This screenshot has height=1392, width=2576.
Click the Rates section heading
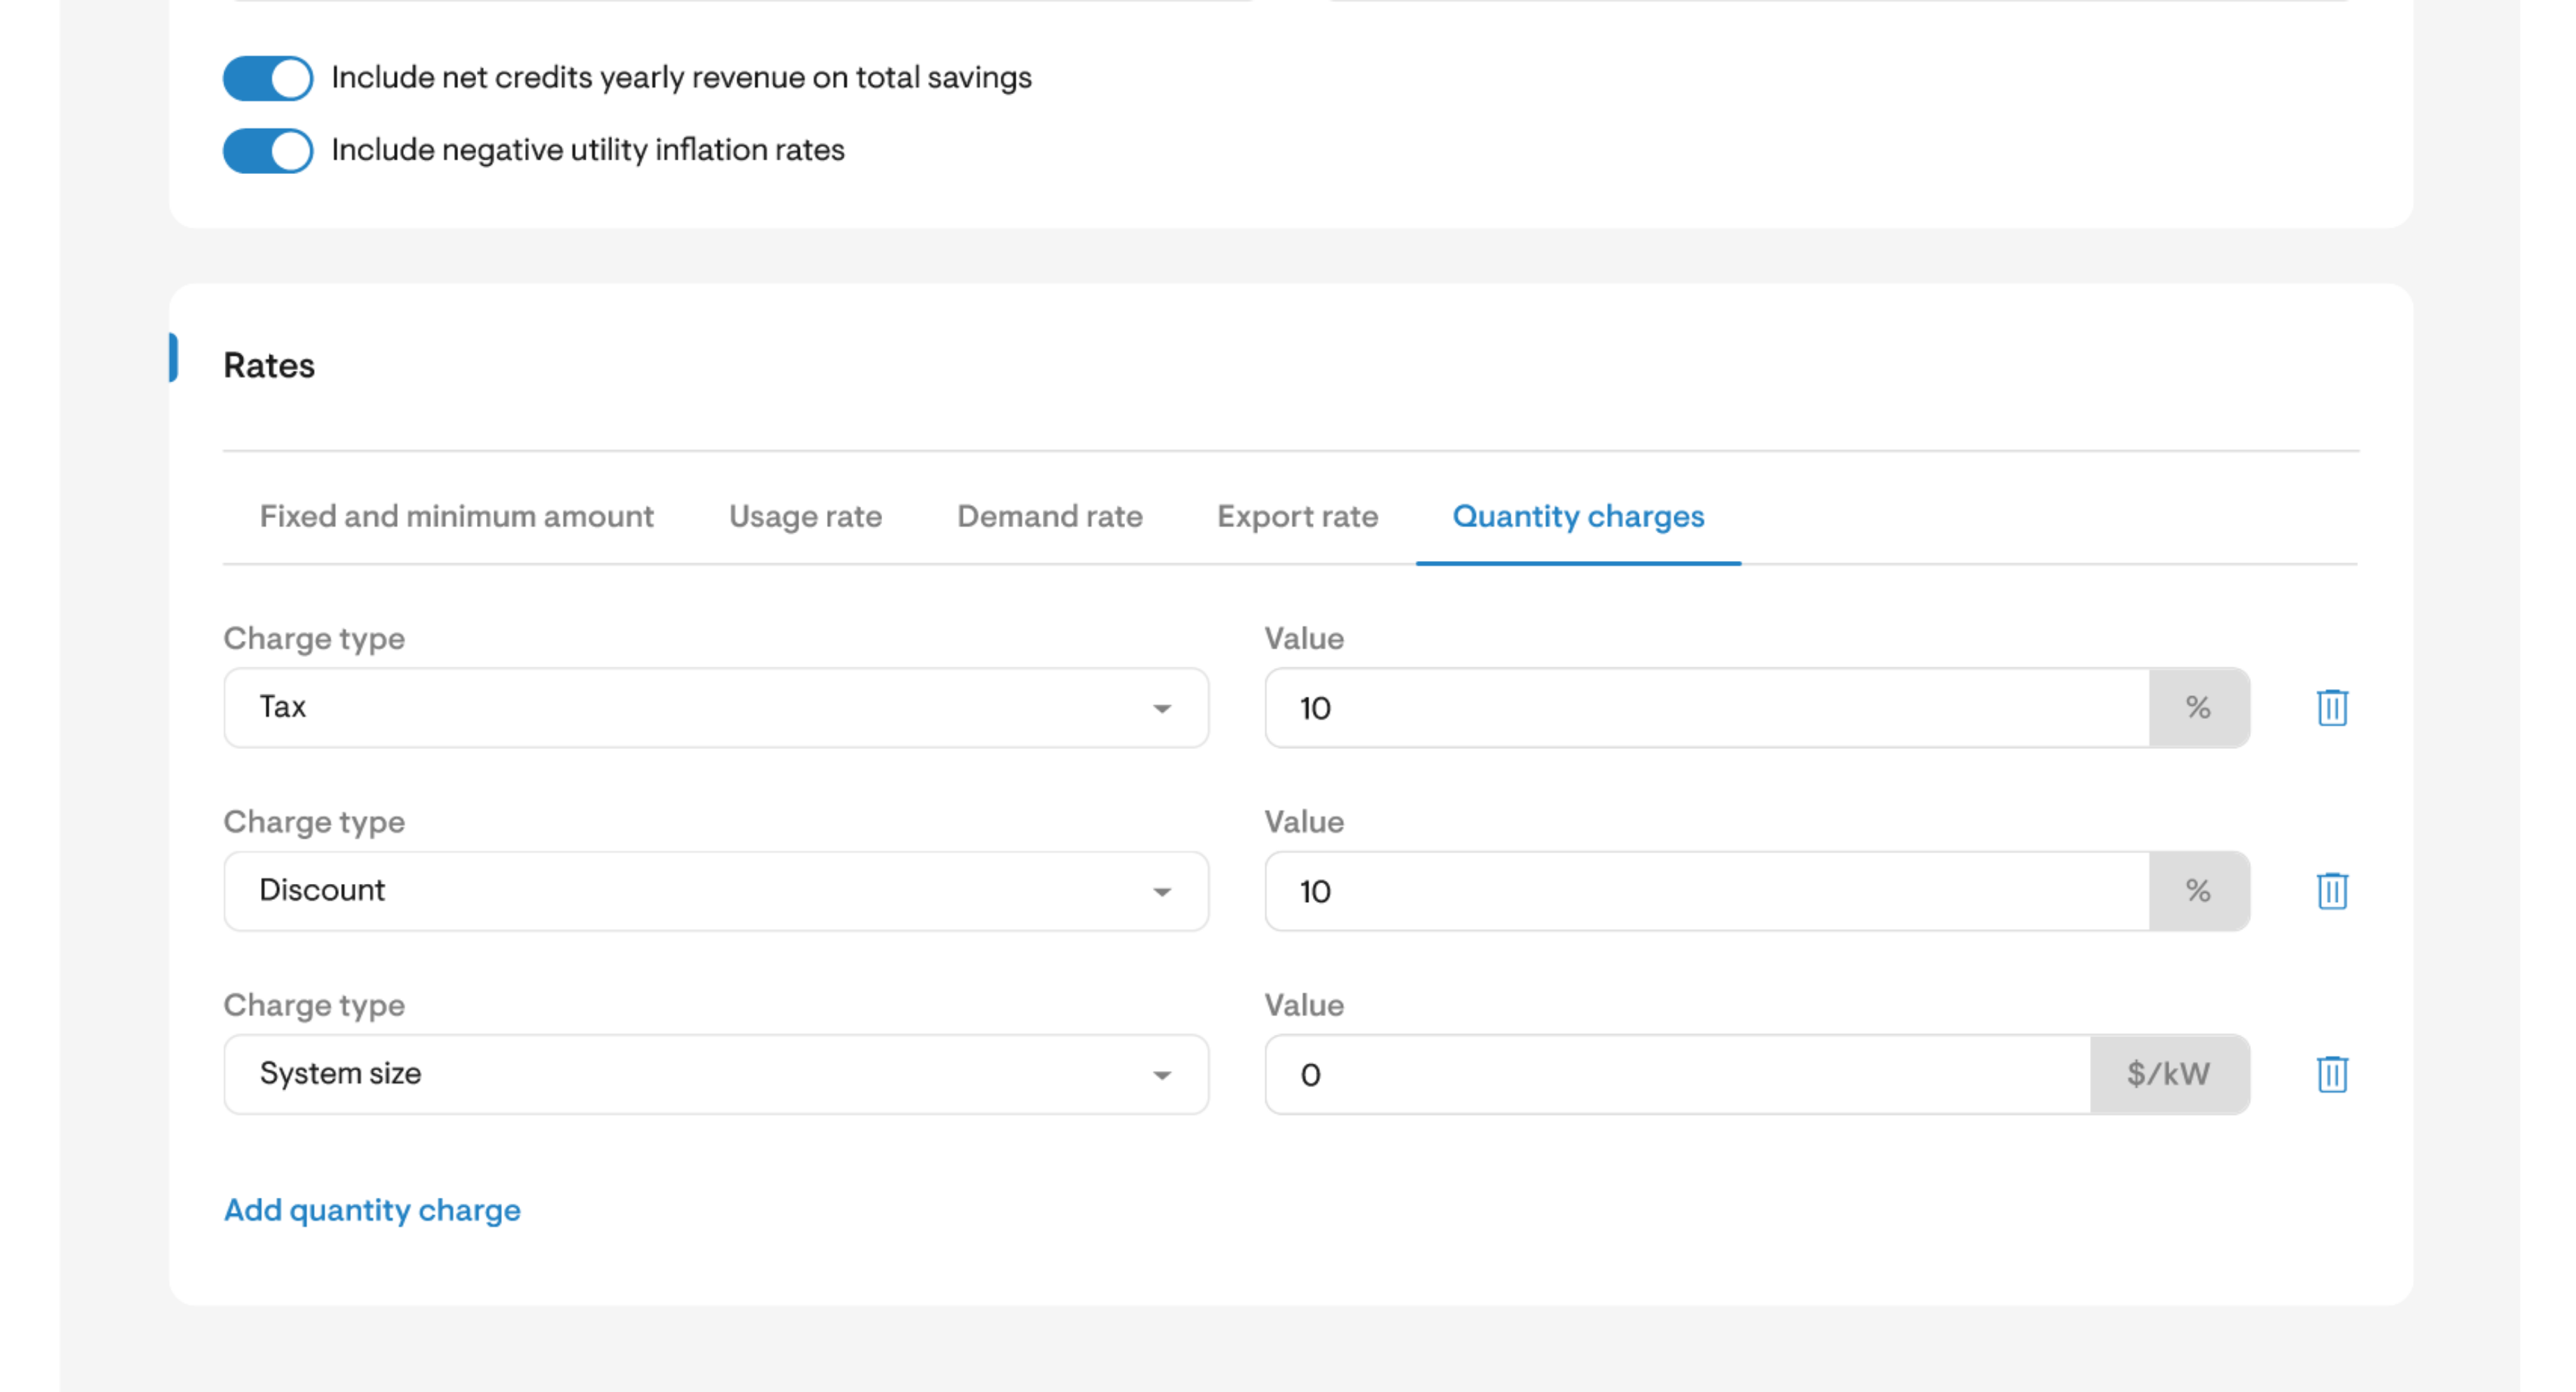tap(269, 365)
